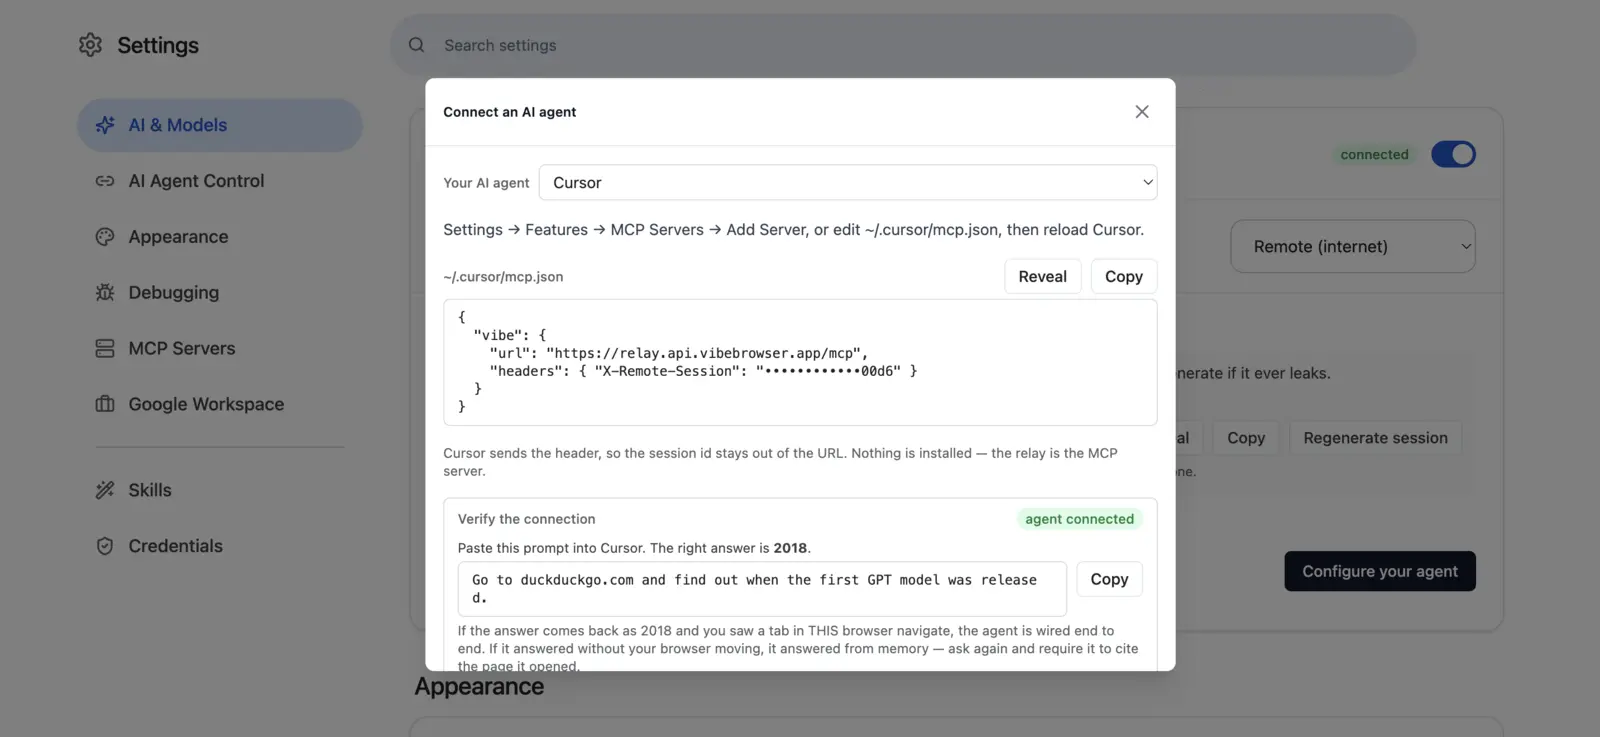Click the Appearance section heading

pyautogui.click(x=479, y=687)
